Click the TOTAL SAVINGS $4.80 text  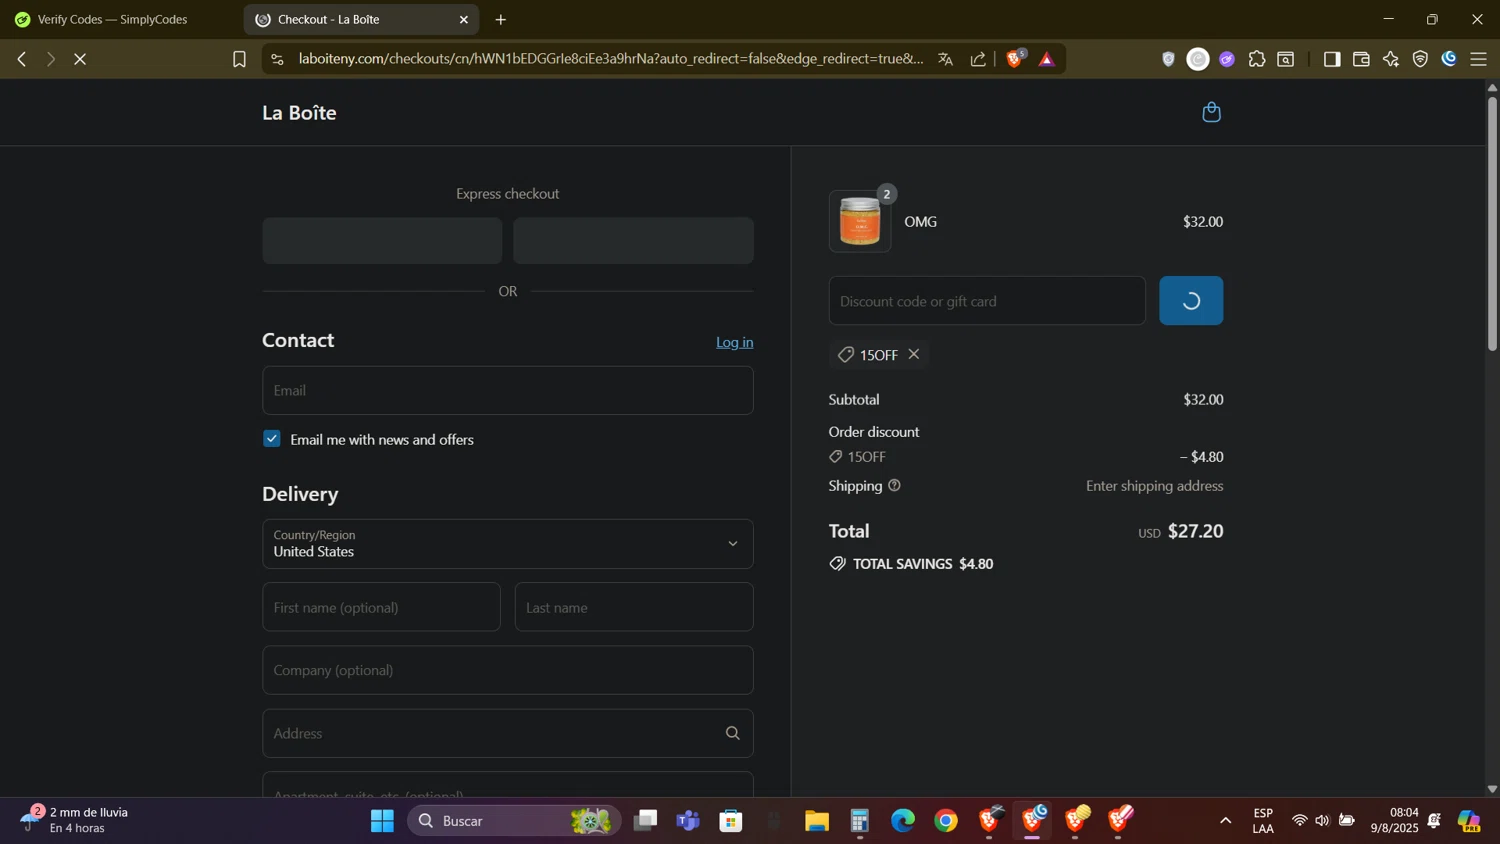(923, 564)
